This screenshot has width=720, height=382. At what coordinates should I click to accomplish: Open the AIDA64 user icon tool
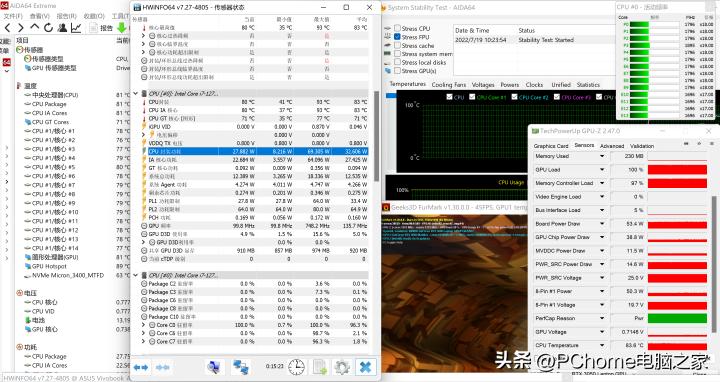(62, 28)
